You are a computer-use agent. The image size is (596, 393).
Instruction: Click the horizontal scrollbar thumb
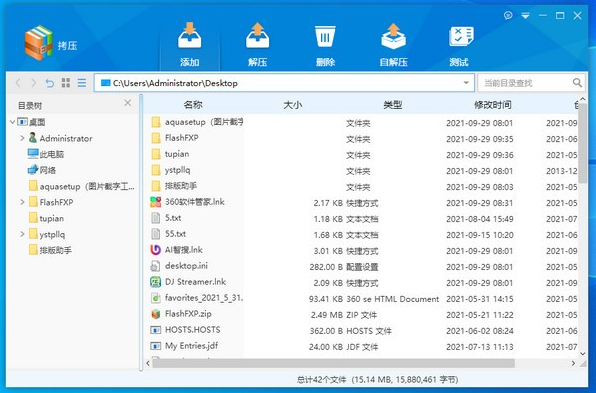pos(333,363)
